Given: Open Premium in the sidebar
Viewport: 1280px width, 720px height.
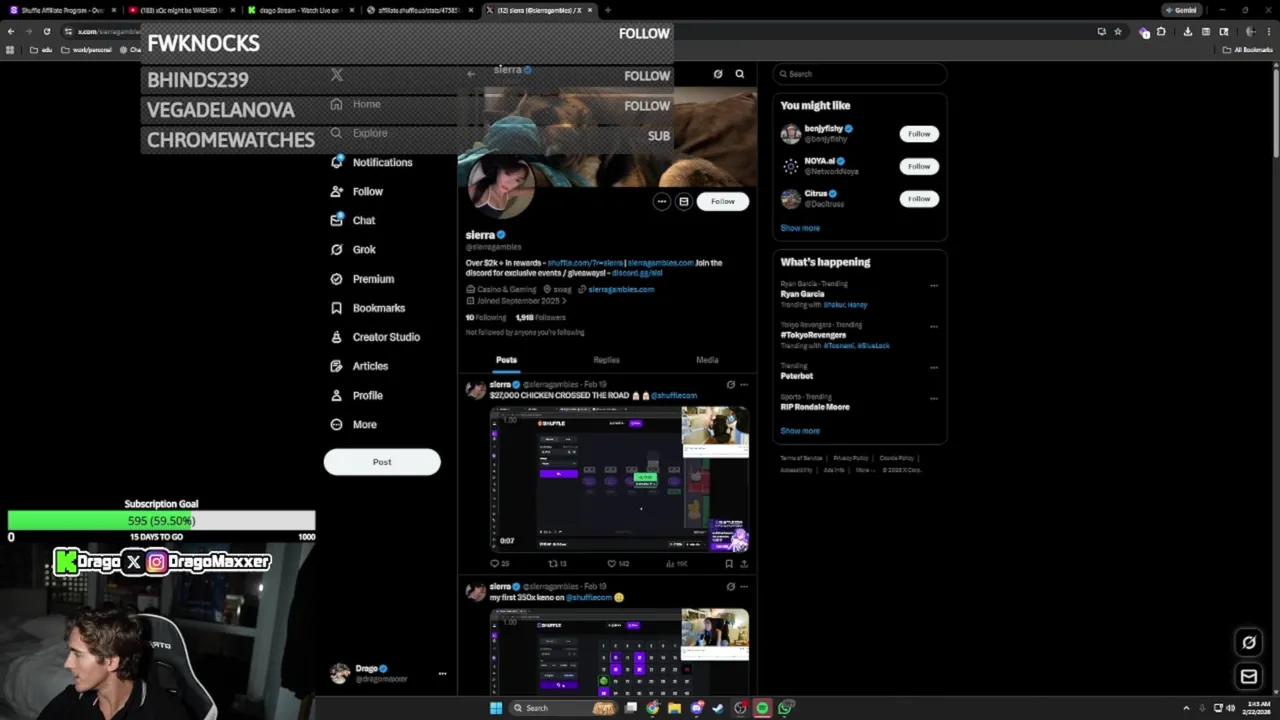Looking at the screenshot, I should click(362, 279).
